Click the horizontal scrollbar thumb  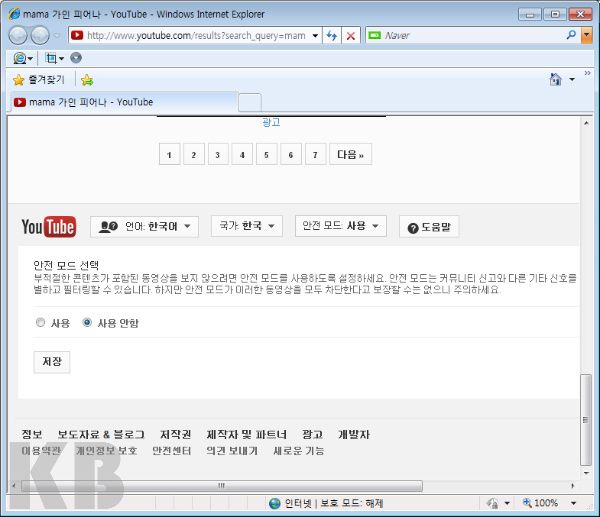pyautogui.click(x=222, y=486)
